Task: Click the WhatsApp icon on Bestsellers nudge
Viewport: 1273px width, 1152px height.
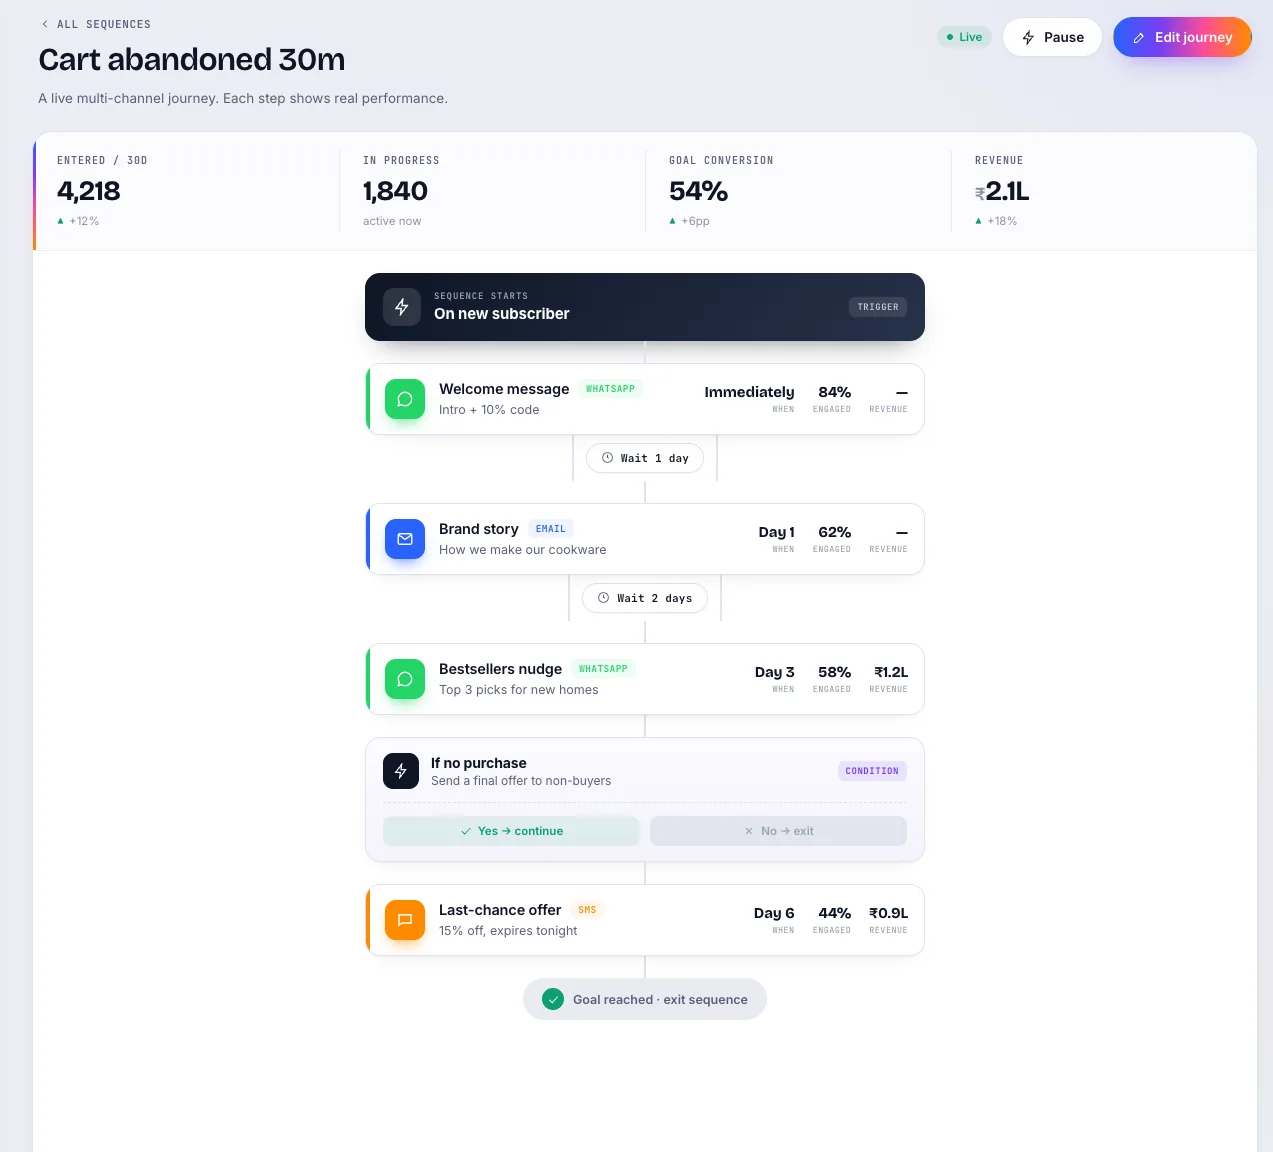Action: pyautogui.click(x=405, y=679)
